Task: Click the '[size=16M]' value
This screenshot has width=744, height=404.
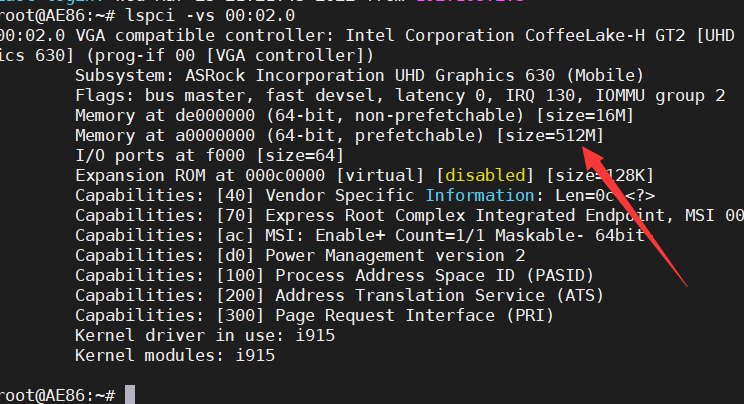Action: (585, 115)
